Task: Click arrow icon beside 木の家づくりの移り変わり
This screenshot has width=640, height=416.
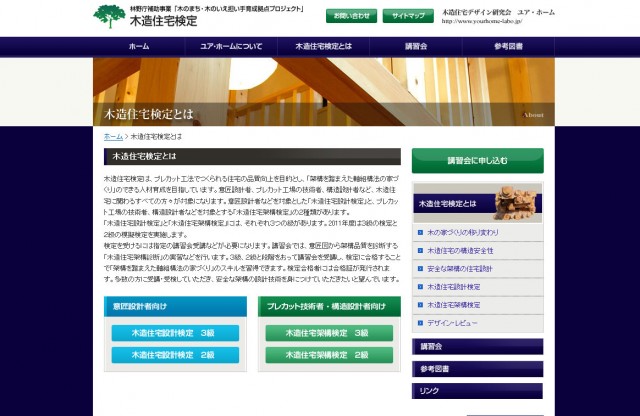Action: (419, 232)
